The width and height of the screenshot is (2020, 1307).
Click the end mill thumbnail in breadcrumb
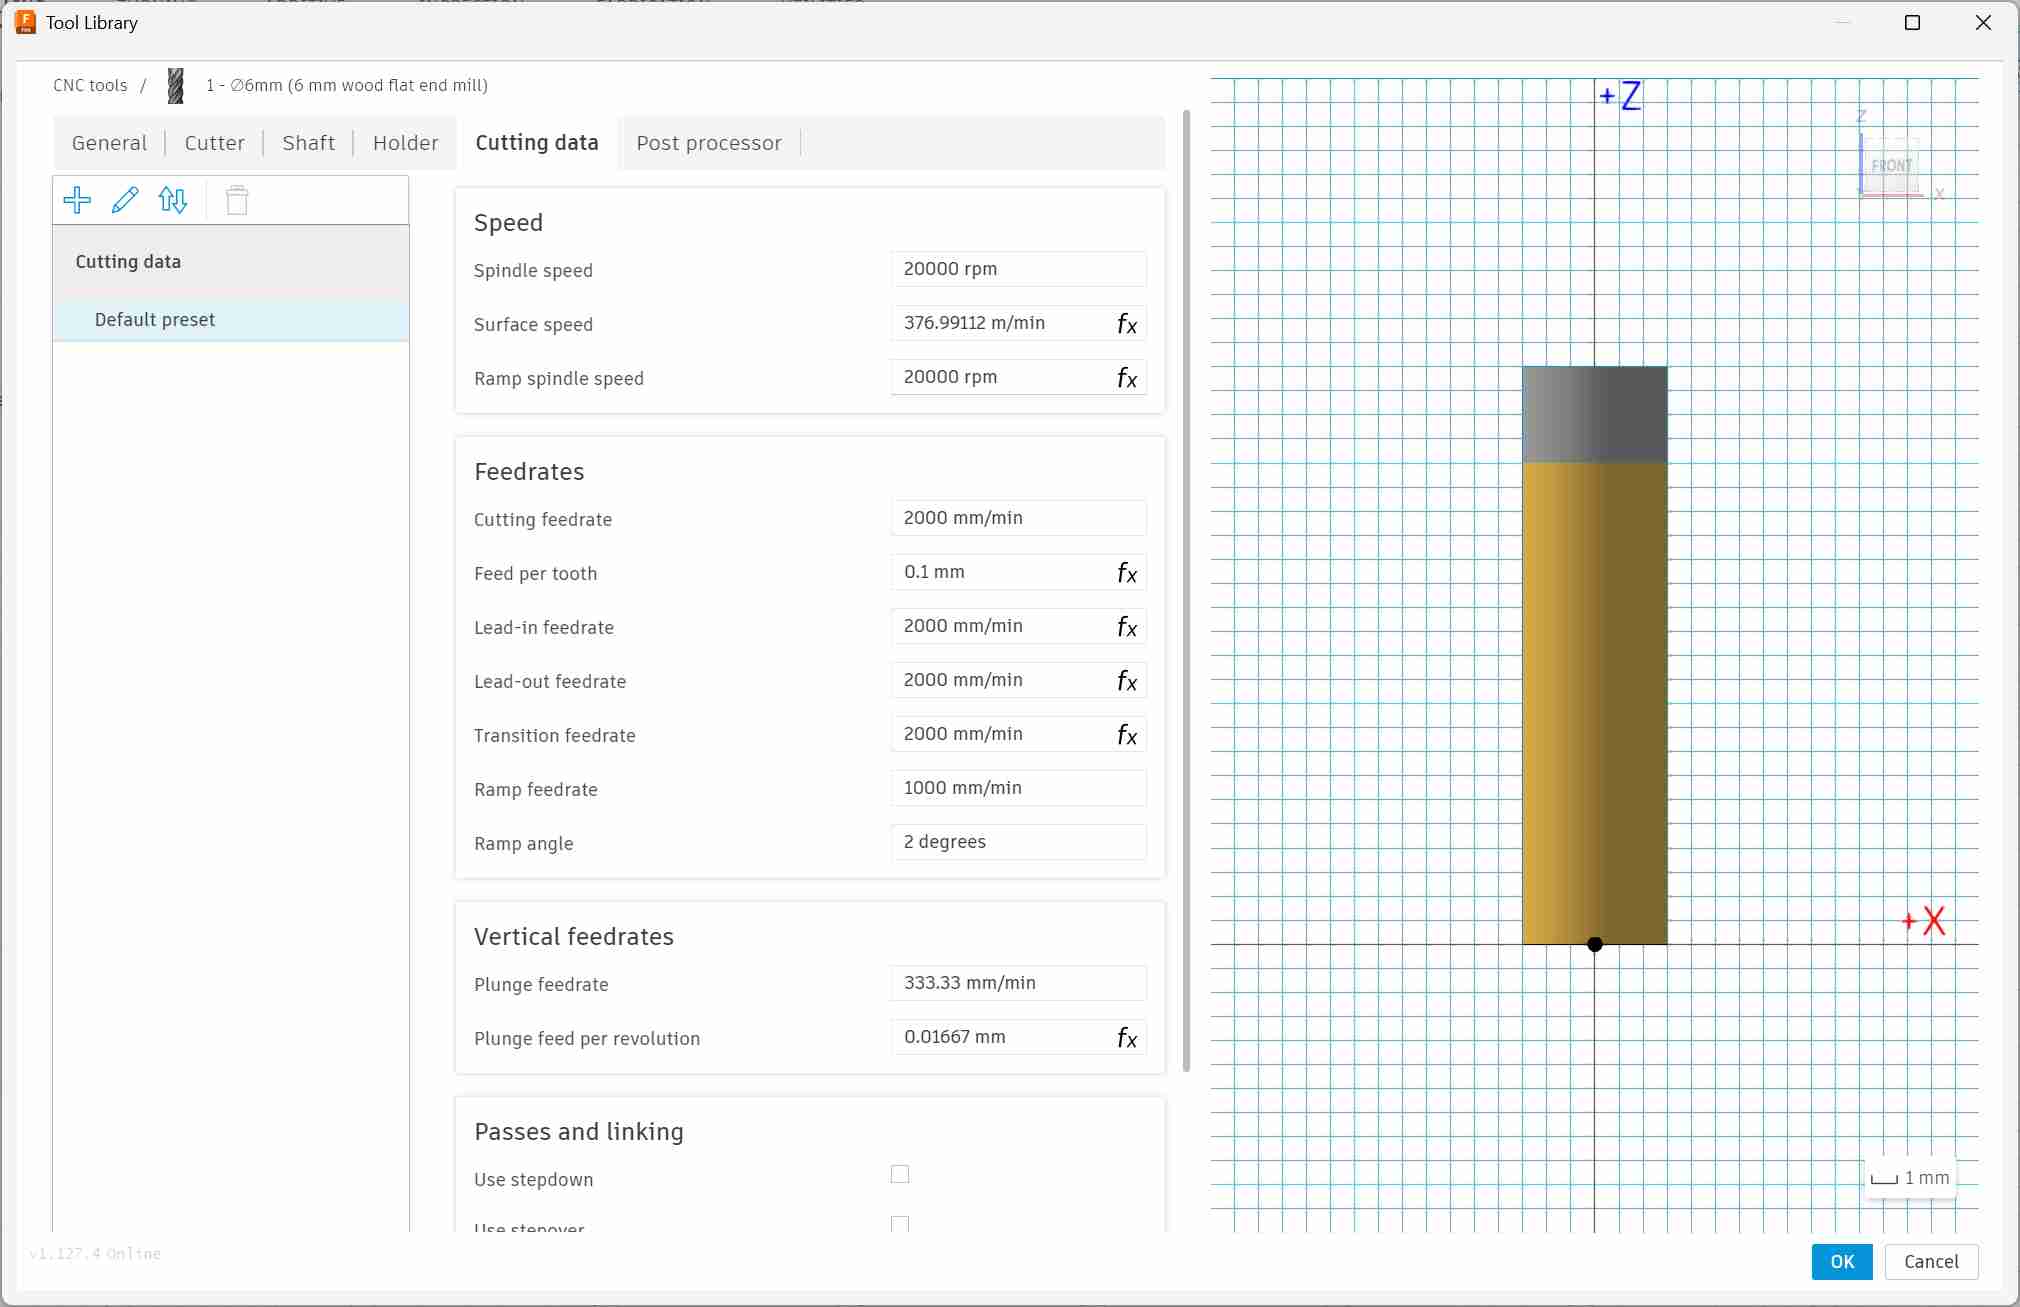click(x=175, y=85)
